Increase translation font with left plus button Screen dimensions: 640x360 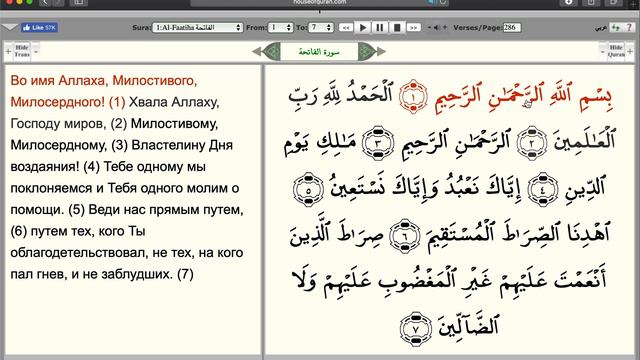(8, 51)
